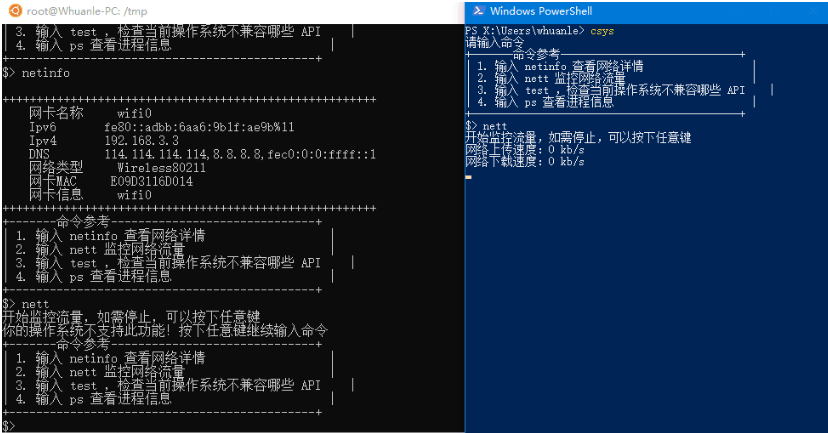Click the 网络下载速度 line in PowerShell

(525, 162)
